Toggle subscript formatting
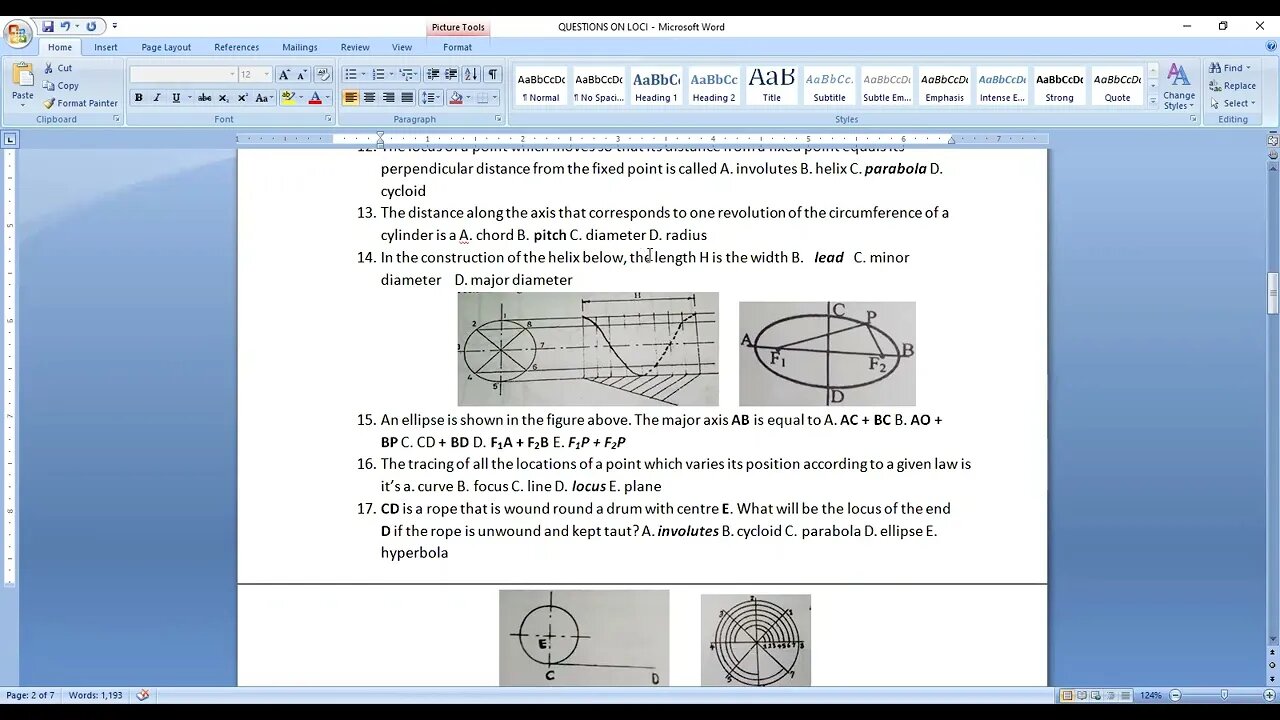The image size is (1280, 720). click(x=224, y=98)
